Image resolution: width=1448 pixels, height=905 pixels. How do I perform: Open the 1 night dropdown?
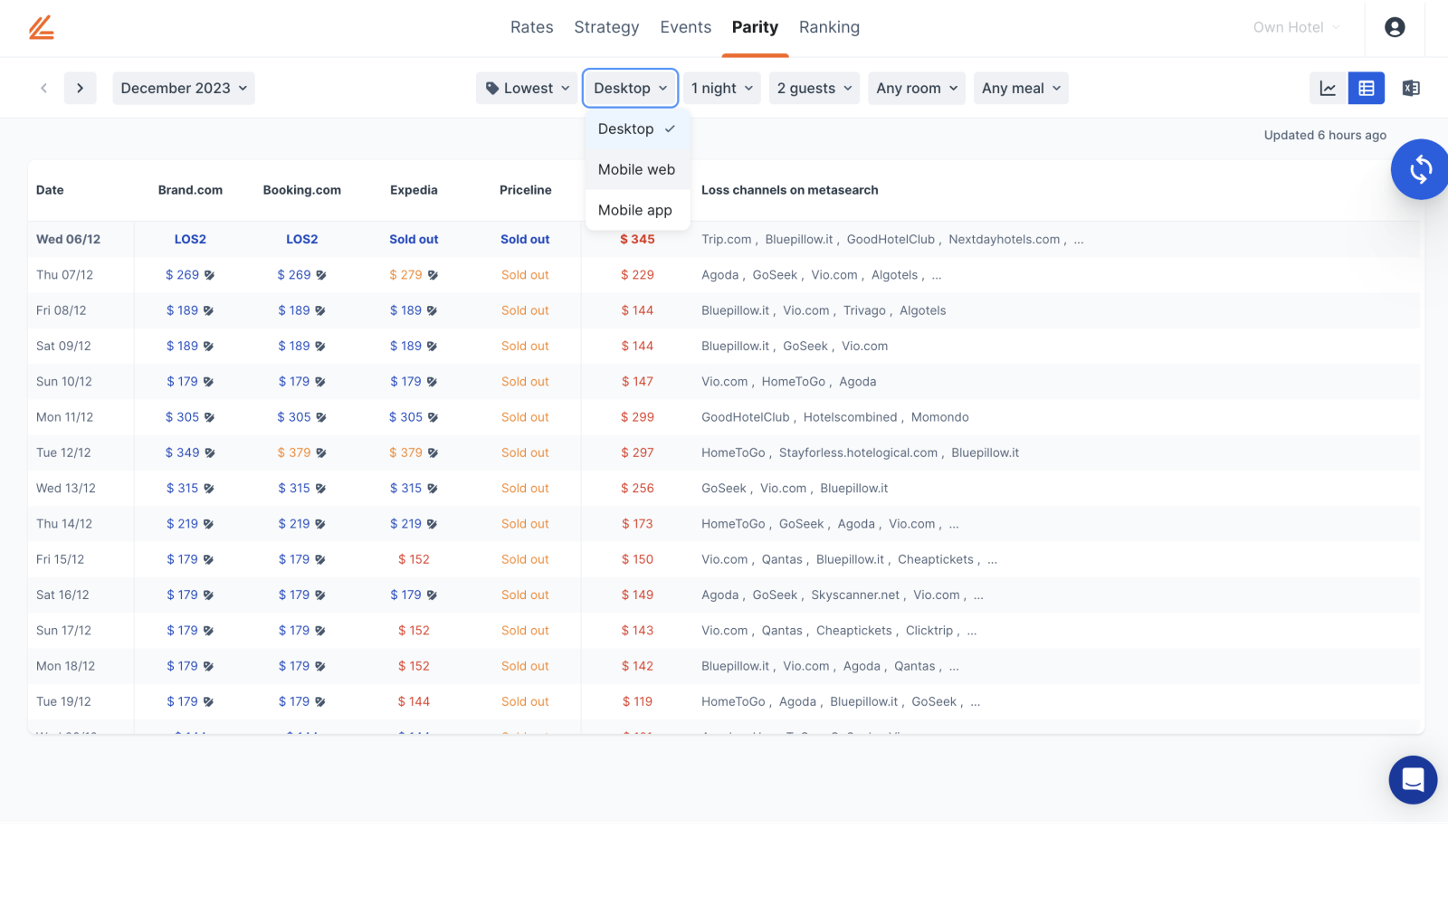click(x=722, y=88)
